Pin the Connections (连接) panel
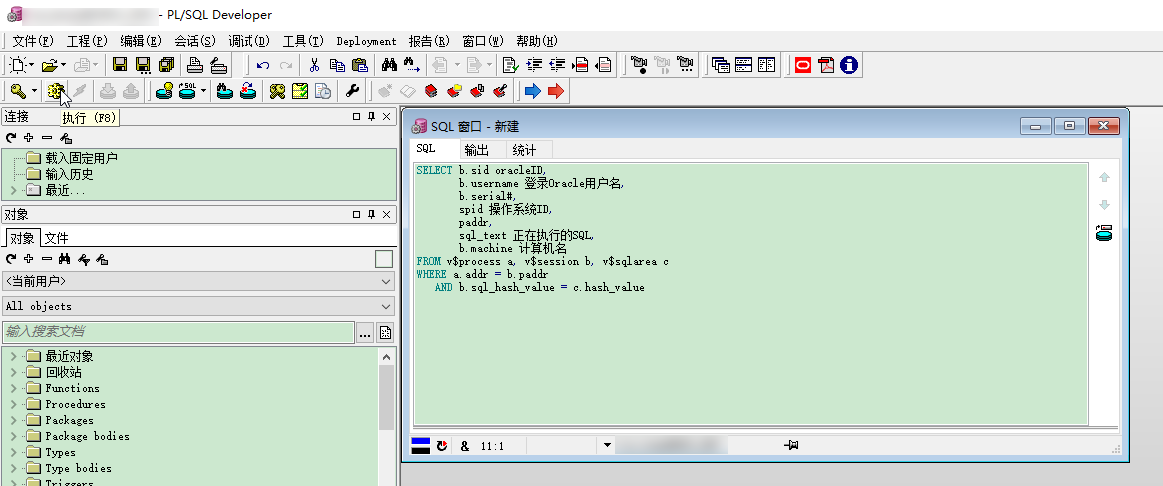 (372, 116)
